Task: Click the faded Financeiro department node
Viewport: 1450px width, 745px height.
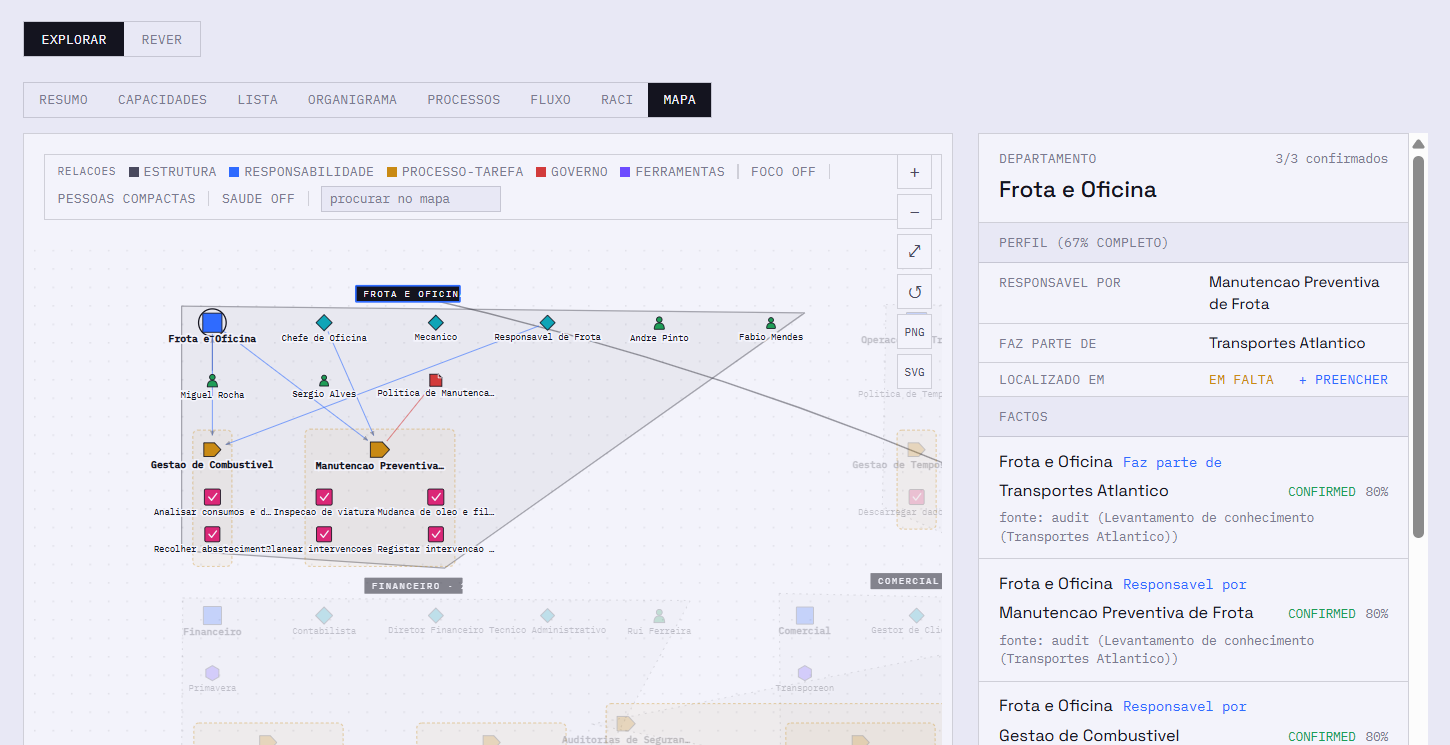Action: pyautogui.click(x=212, y=615)
